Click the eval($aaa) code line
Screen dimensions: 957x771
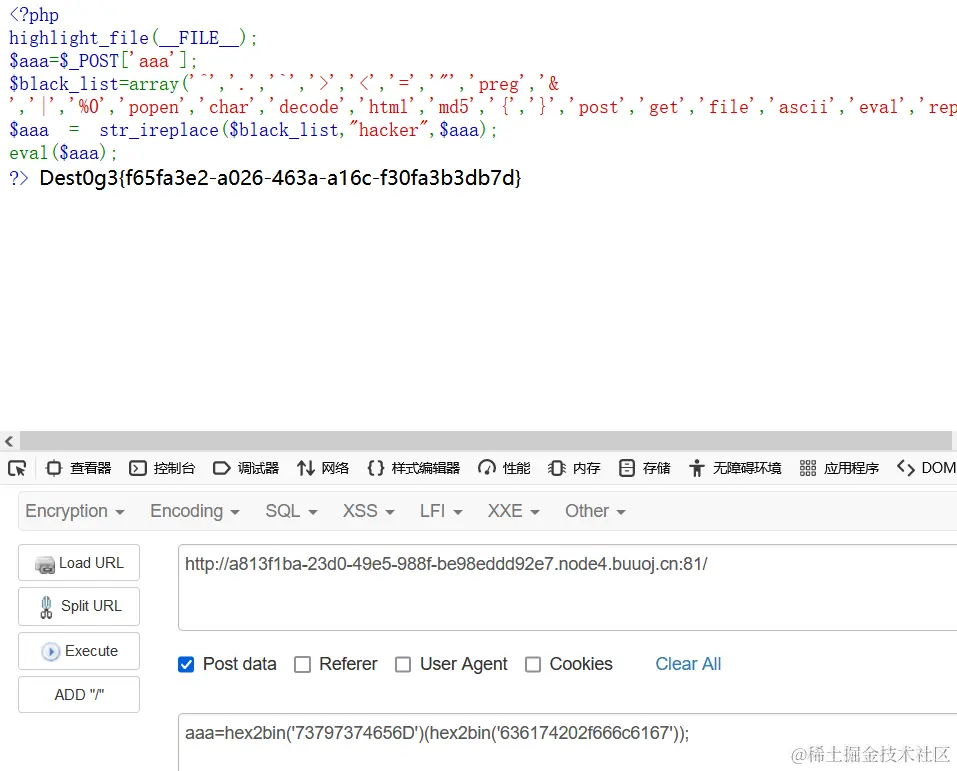point(63,153)
